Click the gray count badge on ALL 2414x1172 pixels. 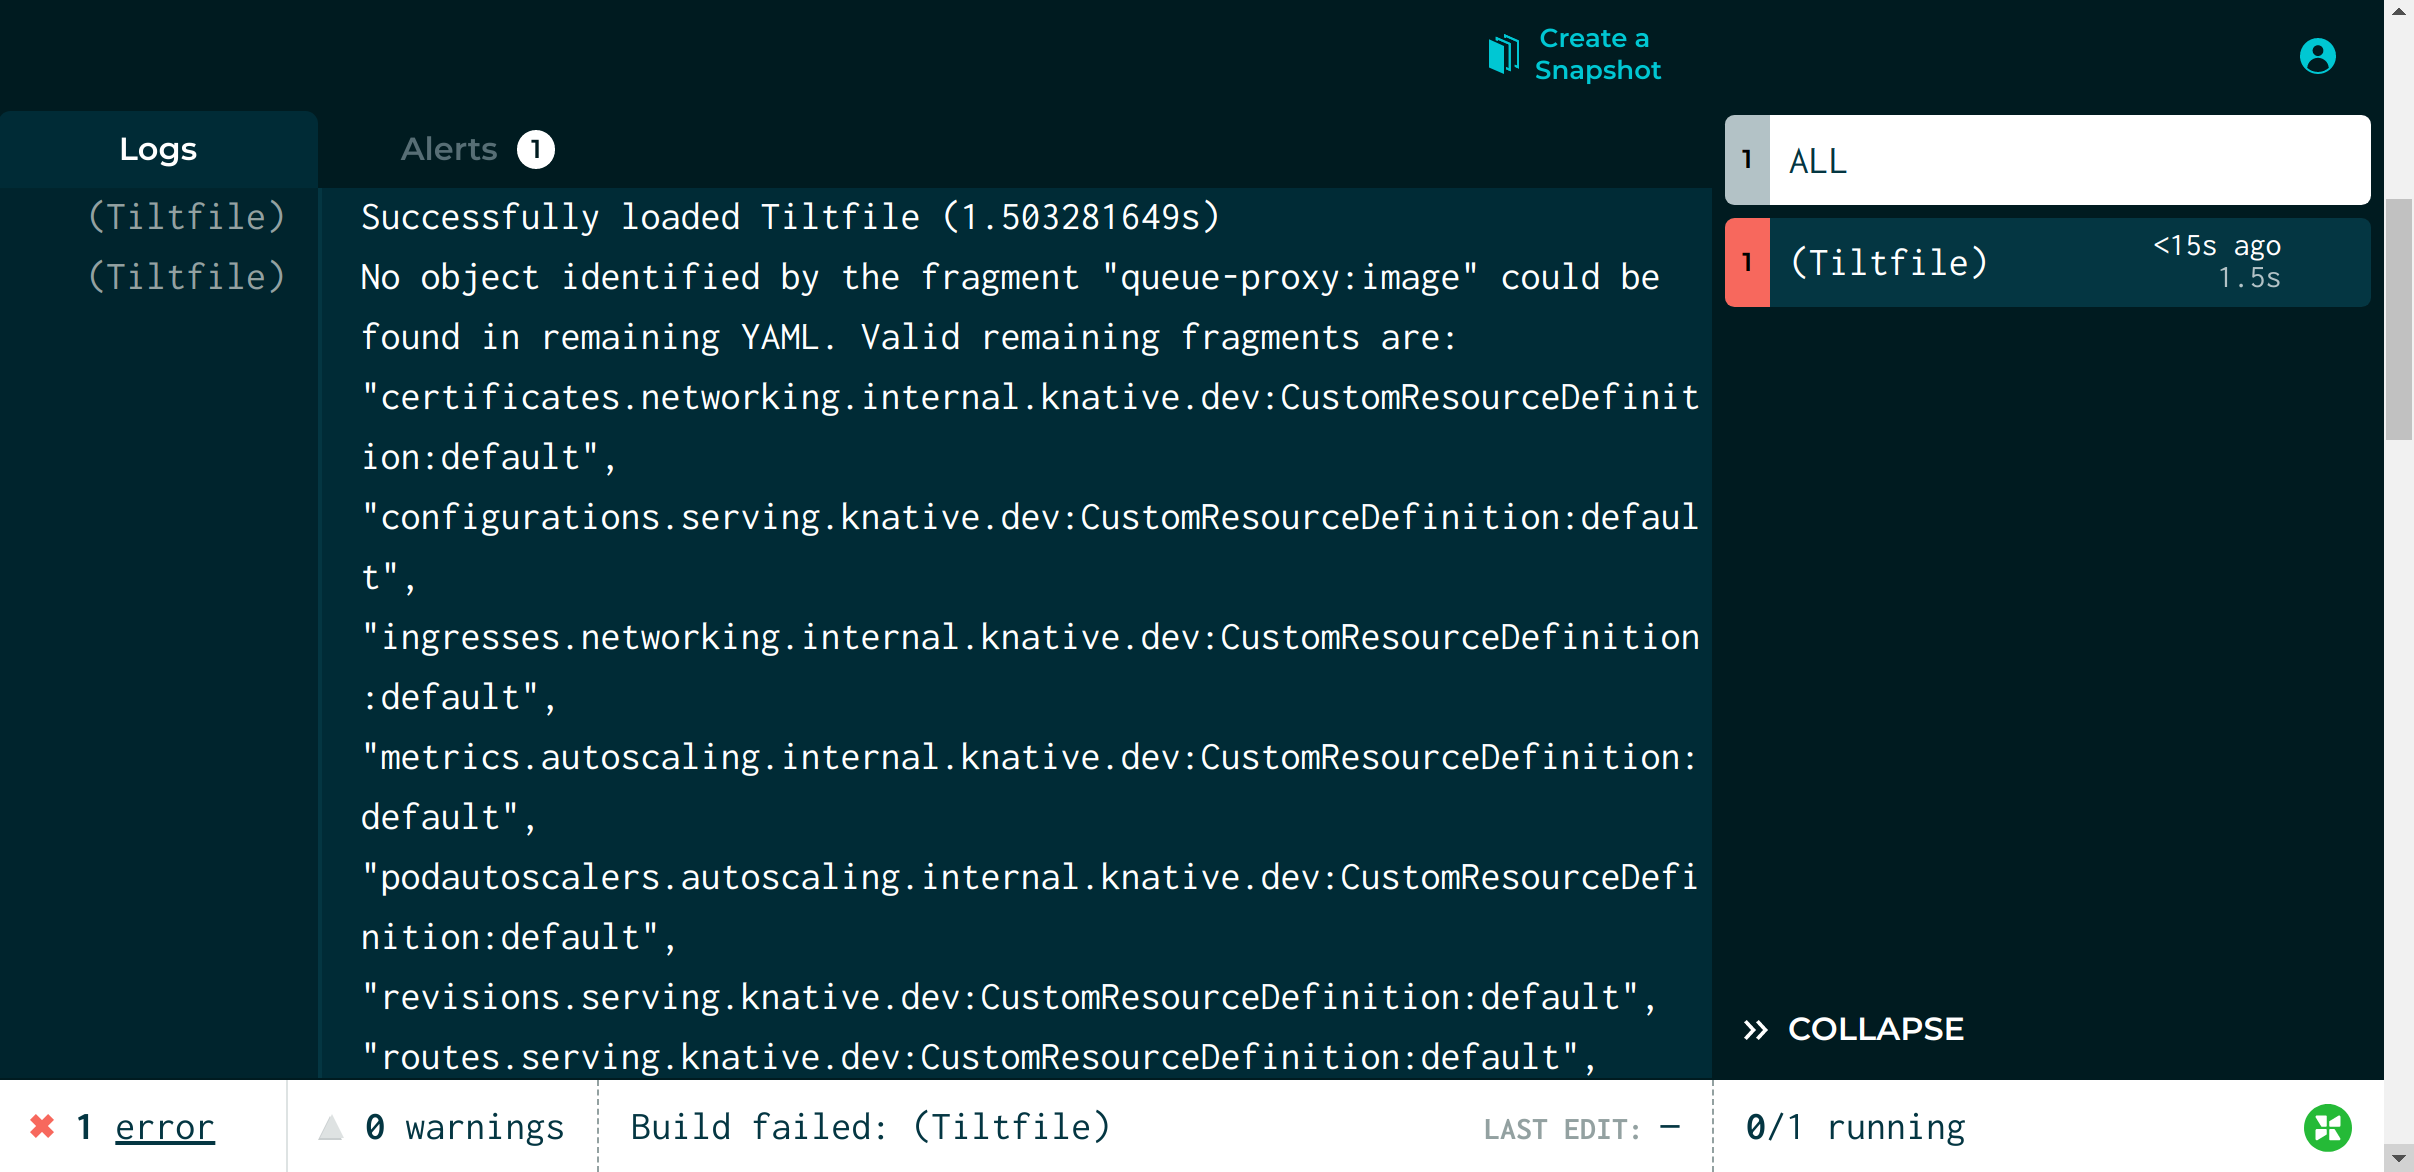(x=1747, y=160)
